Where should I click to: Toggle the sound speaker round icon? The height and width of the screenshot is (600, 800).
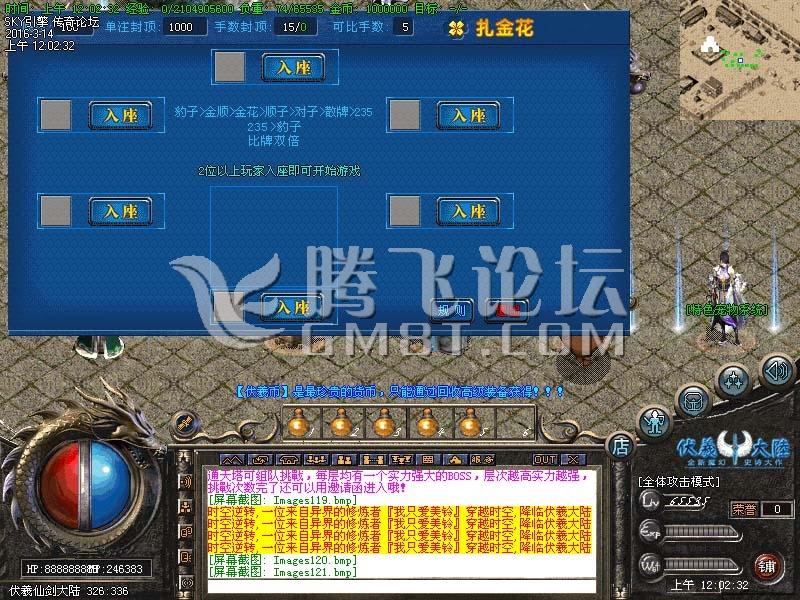click(776, 371)
